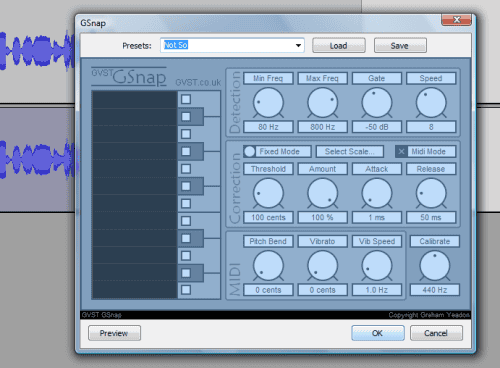
Task: Click the Load preset button
Action: pos(339,46)
